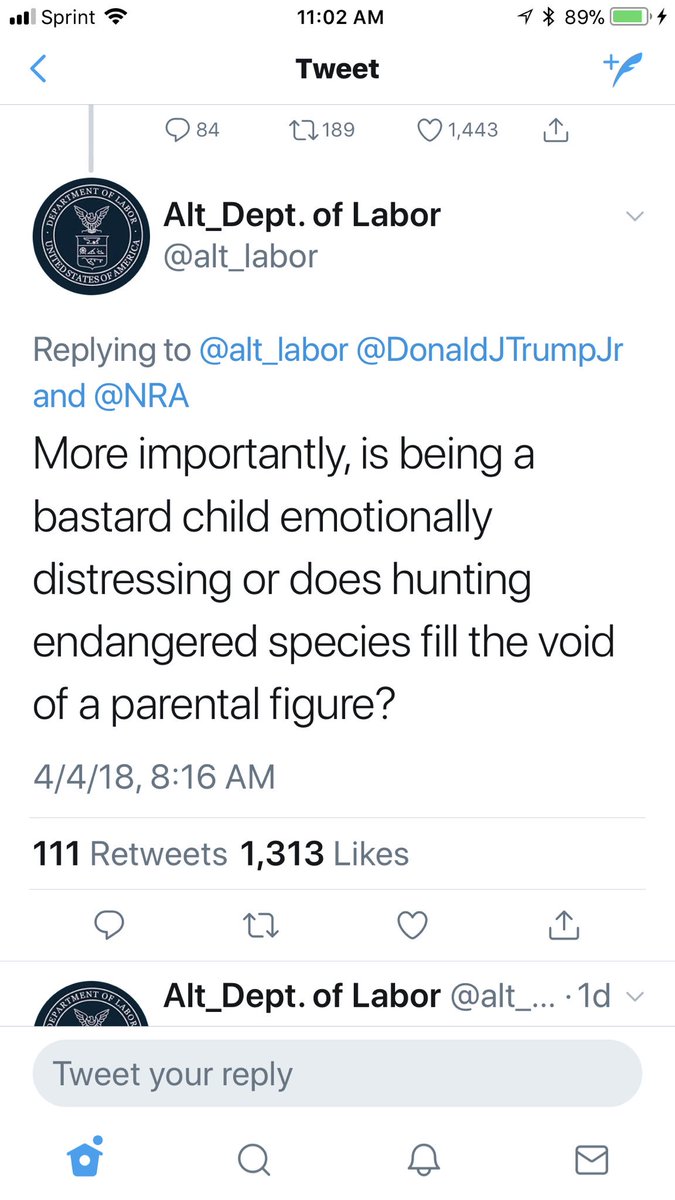Image resolution: width=675 pixels, height=1200 pixels.
Task: Like the top tweet with 1,443 likes
Action: click(430, 129)
